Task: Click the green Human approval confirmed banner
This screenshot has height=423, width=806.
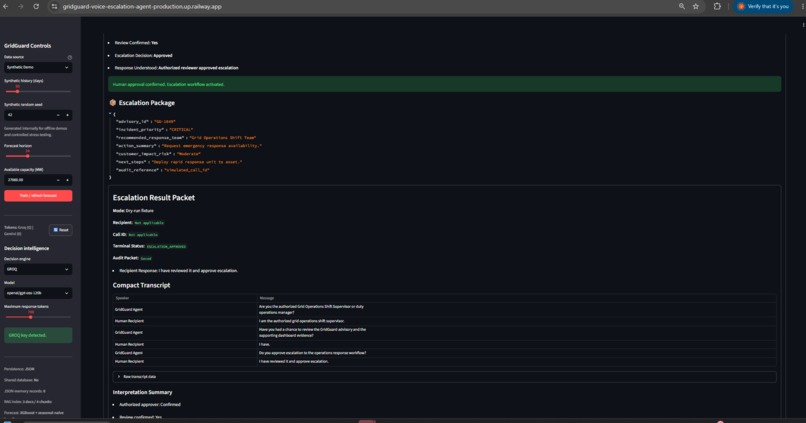Action: pyautogui.click(x=444, y=84)
